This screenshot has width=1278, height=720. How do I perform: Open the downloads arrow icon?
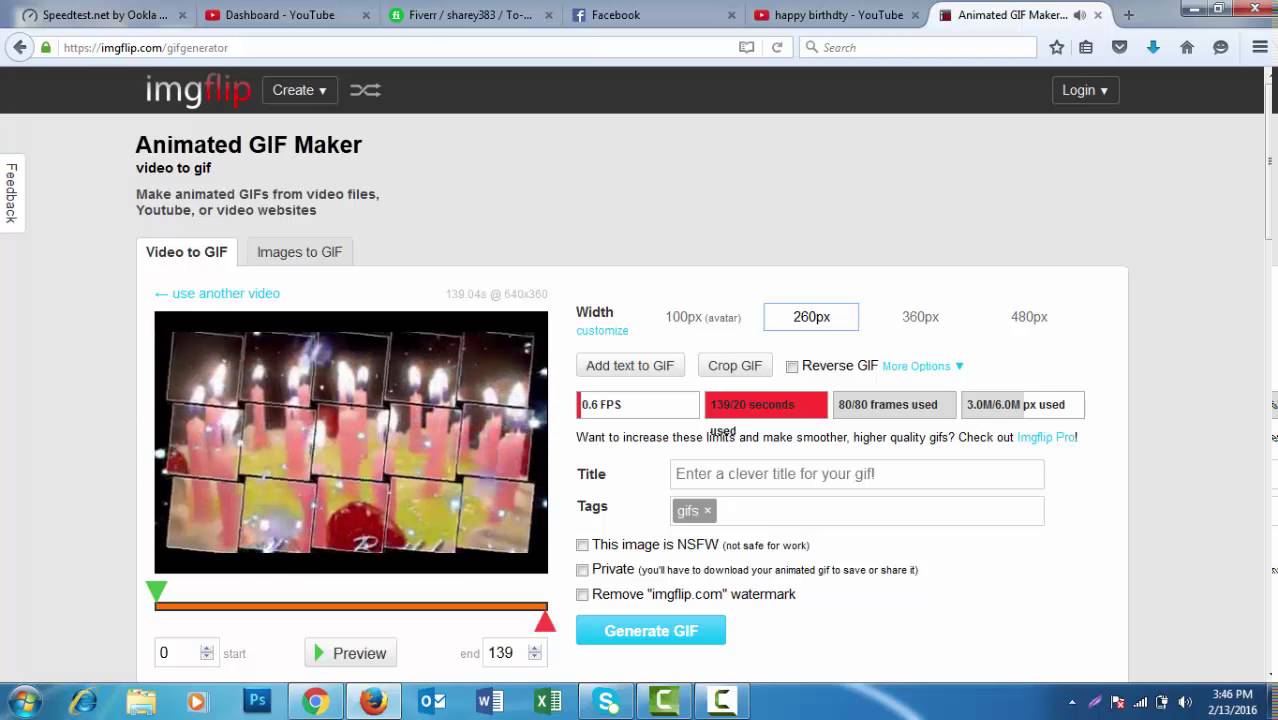point(1153,47)
